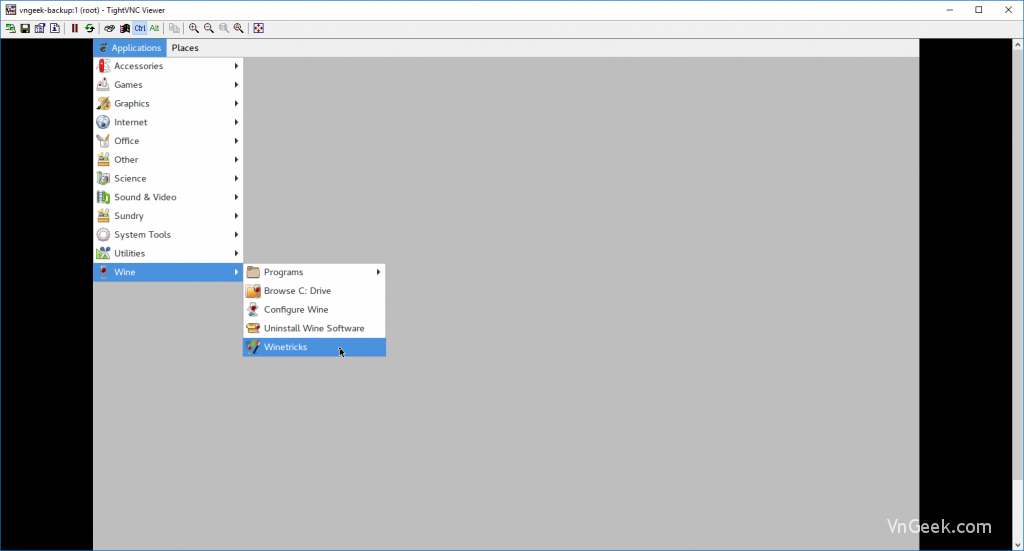
Task: Open the Places menu
Action: [x=185, y=48]
